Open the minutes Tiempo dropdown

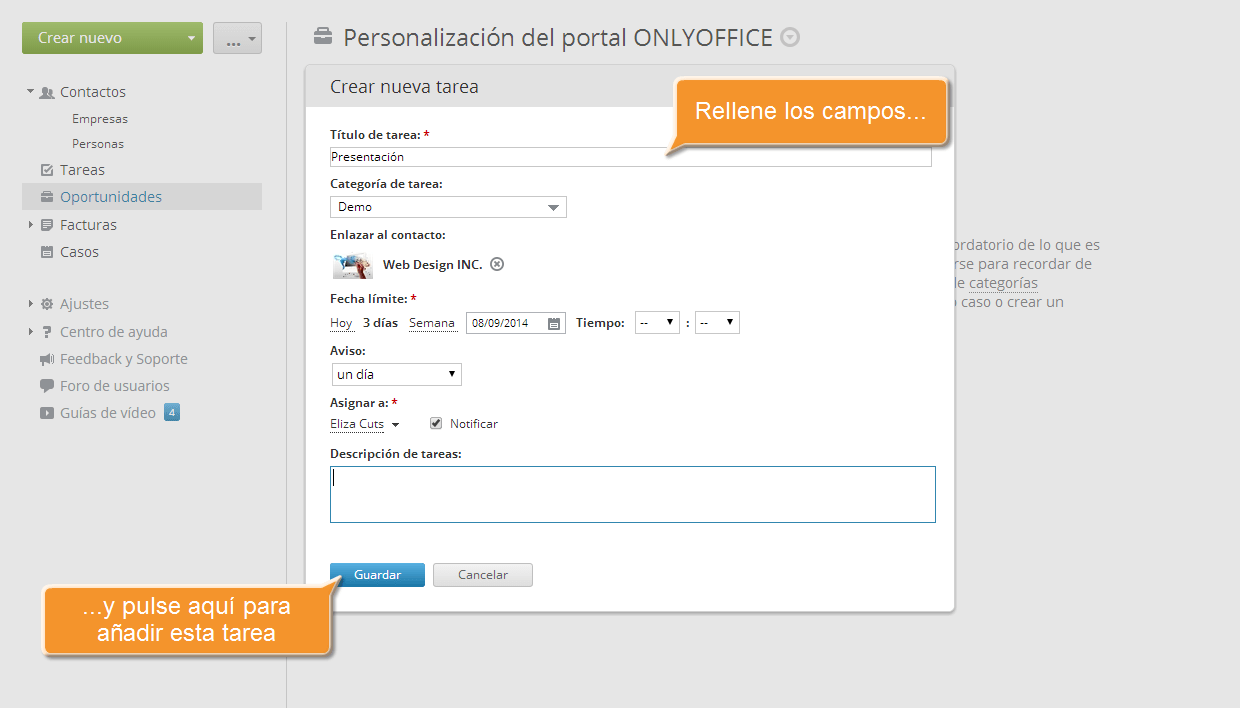pyautogui.click(x=717, y=322)
